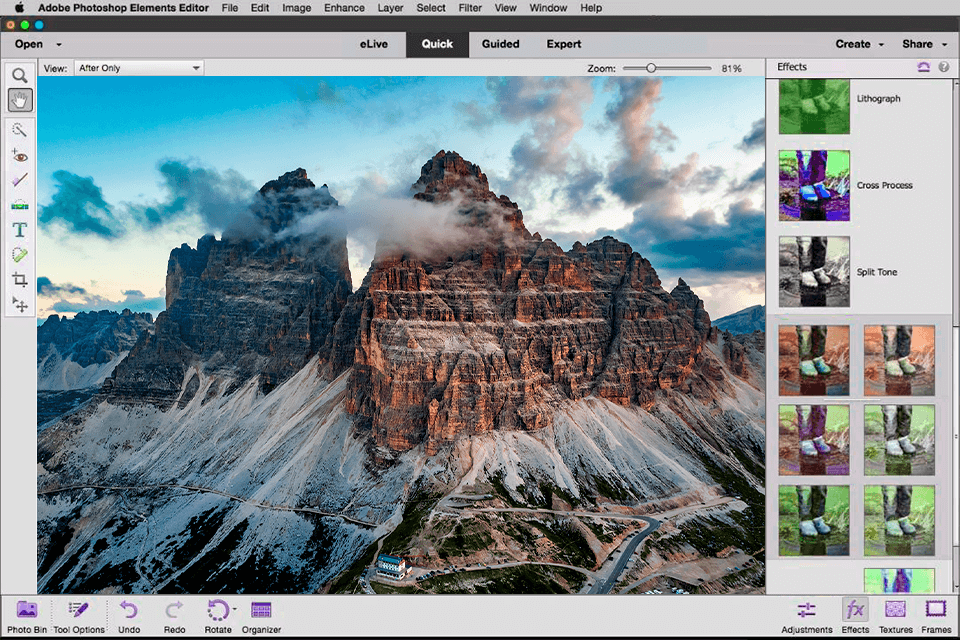The height and width of the screenshot is (640, 960).
Task: Open the Organizer
Action: pos(261,617)
